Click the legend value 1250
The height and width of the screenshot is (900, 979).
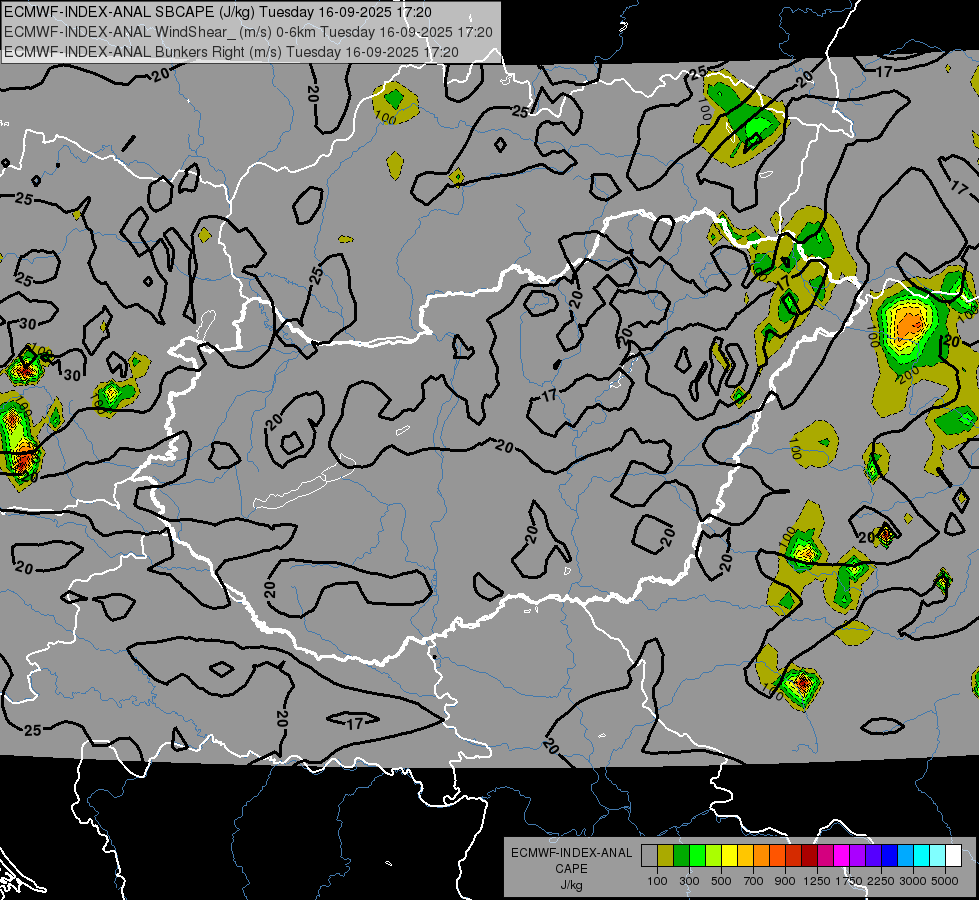tap(817, 881)
